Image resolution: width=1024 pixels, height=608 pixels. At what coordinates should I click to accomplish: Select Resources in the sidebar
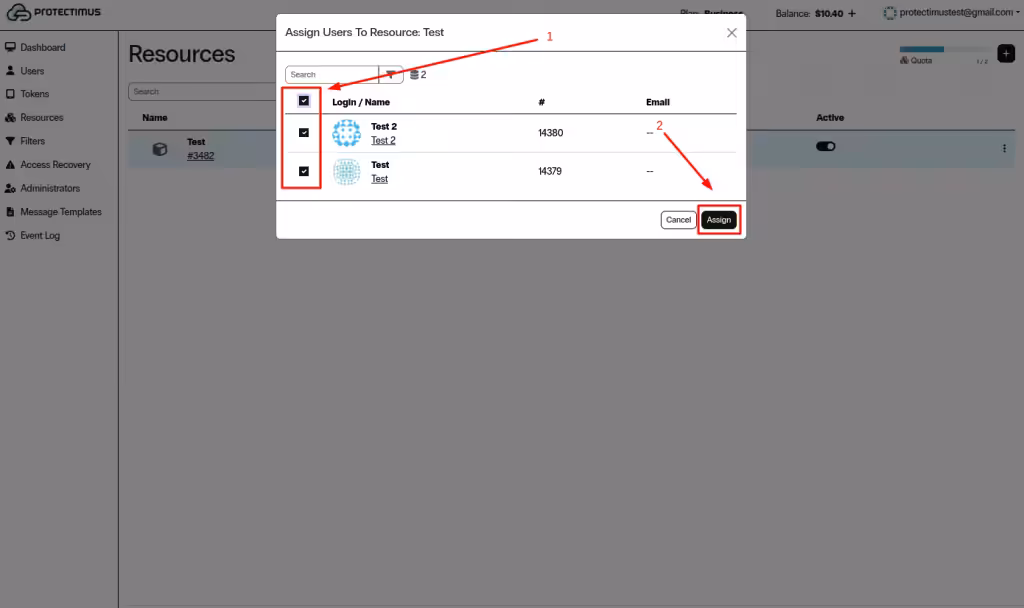[x=42, y=118]
